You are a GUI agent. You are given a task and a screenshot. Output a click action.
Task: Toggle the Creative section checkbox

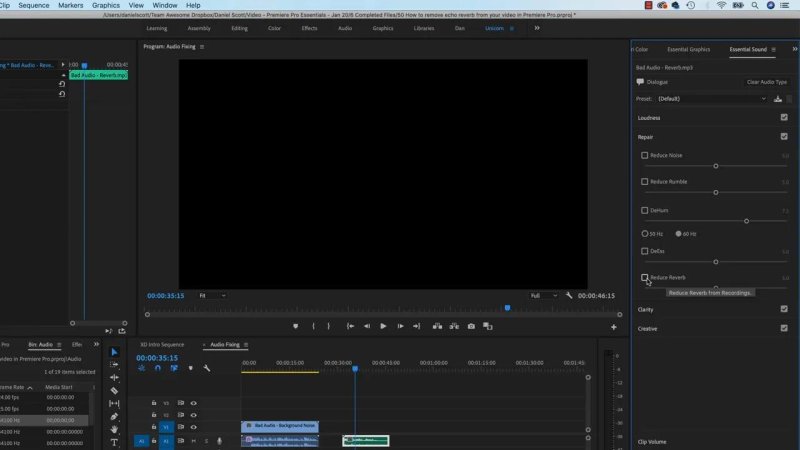[x=784, y=329]
